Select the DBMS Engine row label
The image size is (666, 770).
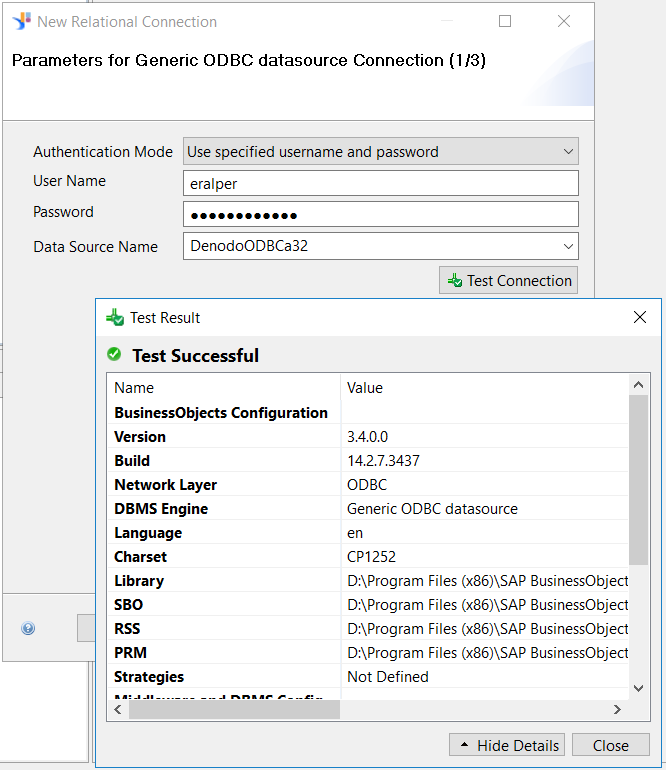(x=161, y=509)
